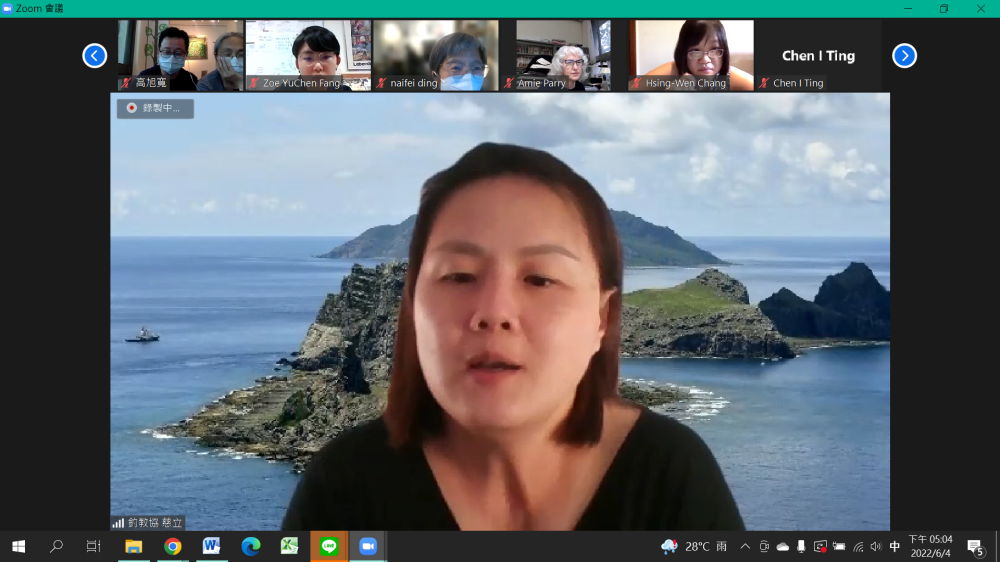Expand the hidden system tray icons
Viewport: 1000px width, 562px height.
pyautogui.click(x=745, y=546)
